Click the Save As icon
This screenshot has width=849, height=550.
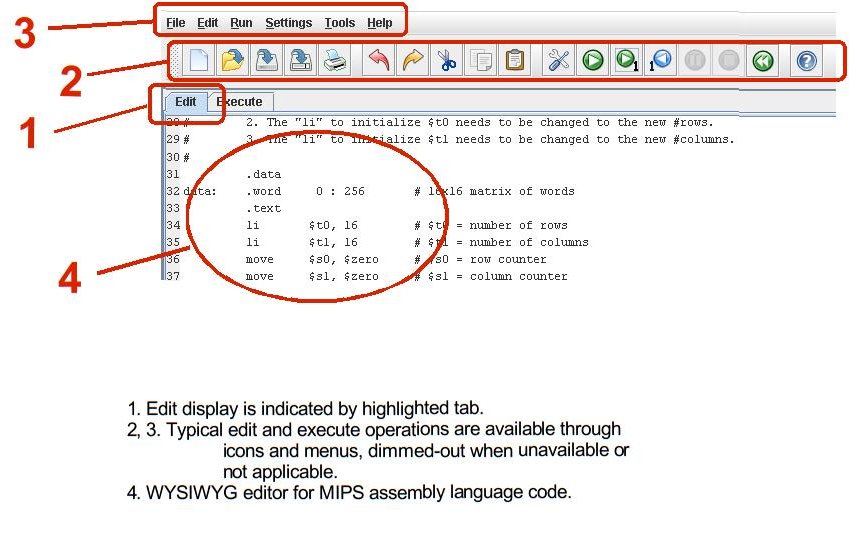[x=301, y=60]
